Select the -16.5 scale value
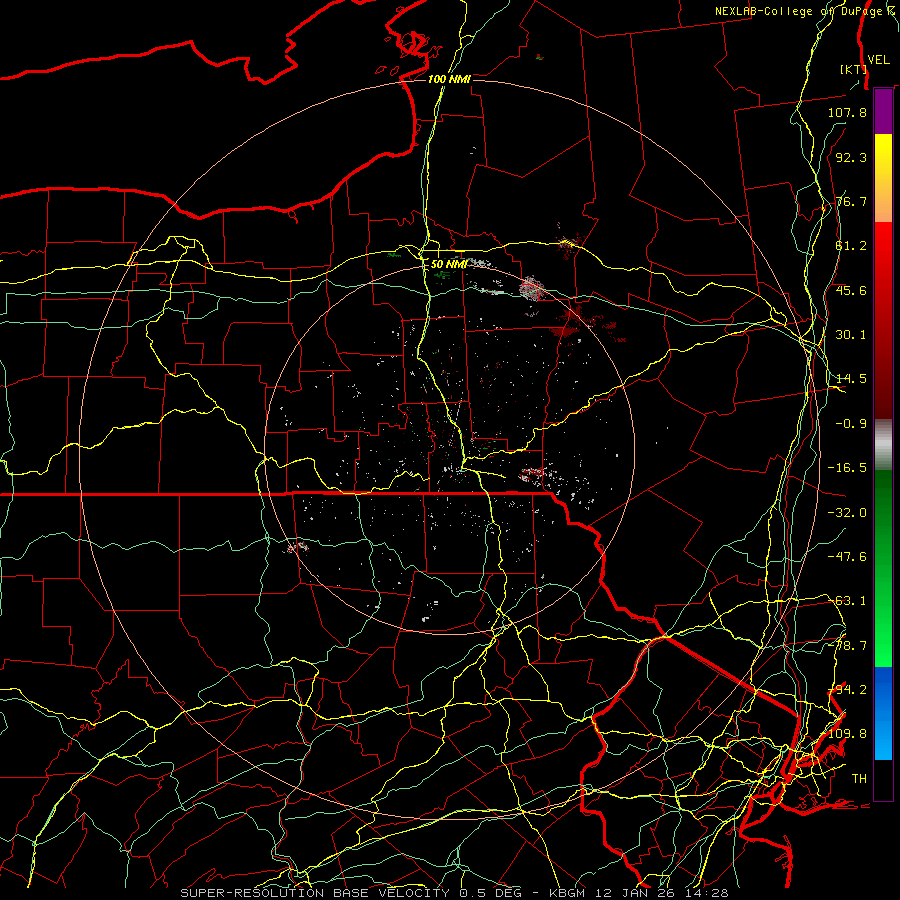900x900 pixels. tap(847, 468)
